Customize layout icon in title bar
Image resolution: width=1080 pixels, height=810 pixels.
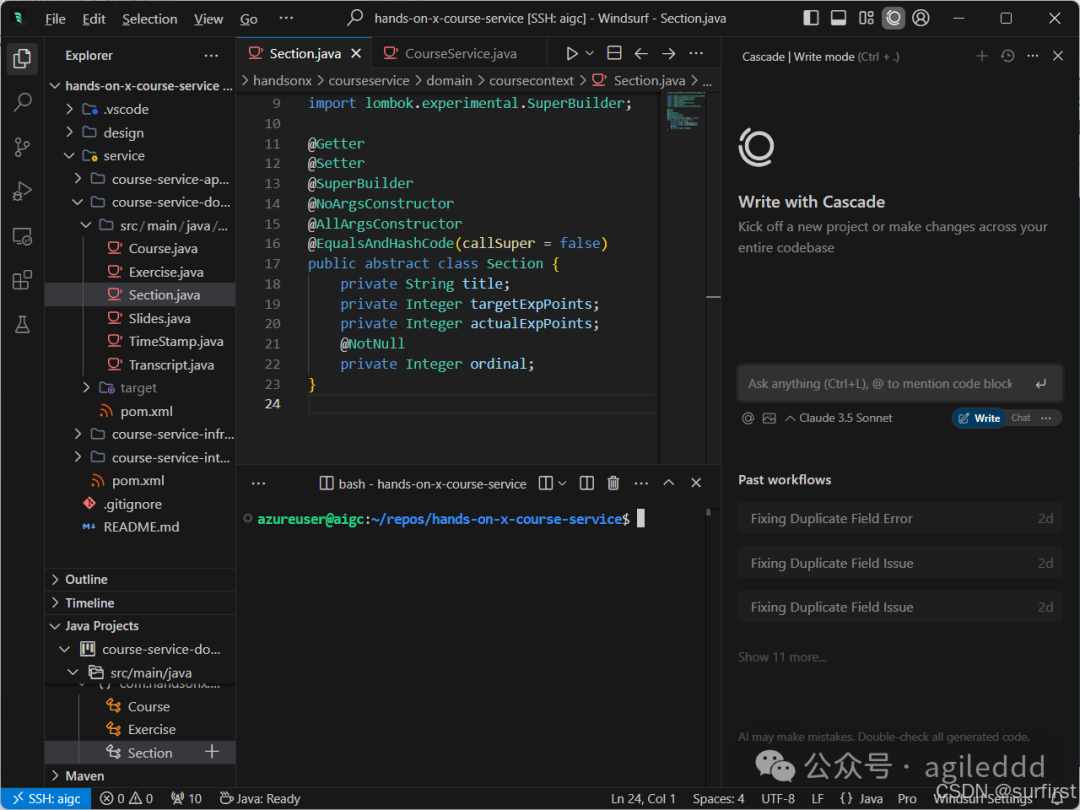(x=866, y=18)
